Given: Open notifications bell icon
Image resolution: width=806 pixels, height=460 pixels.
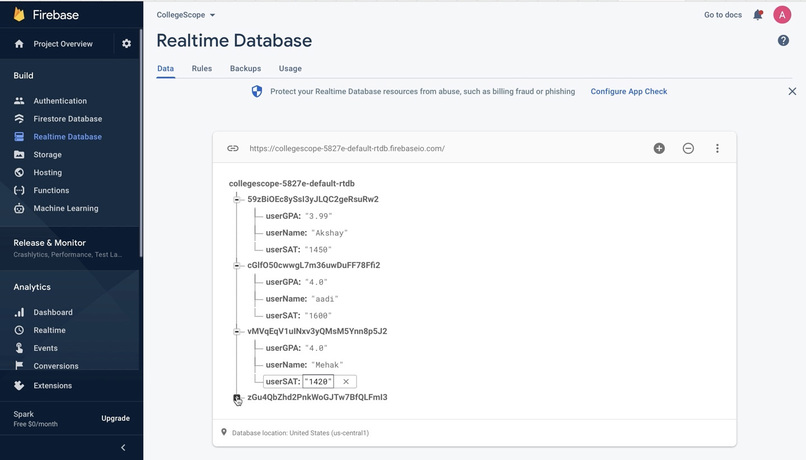Looking at the screenshot, I should (x=758, y=15).
